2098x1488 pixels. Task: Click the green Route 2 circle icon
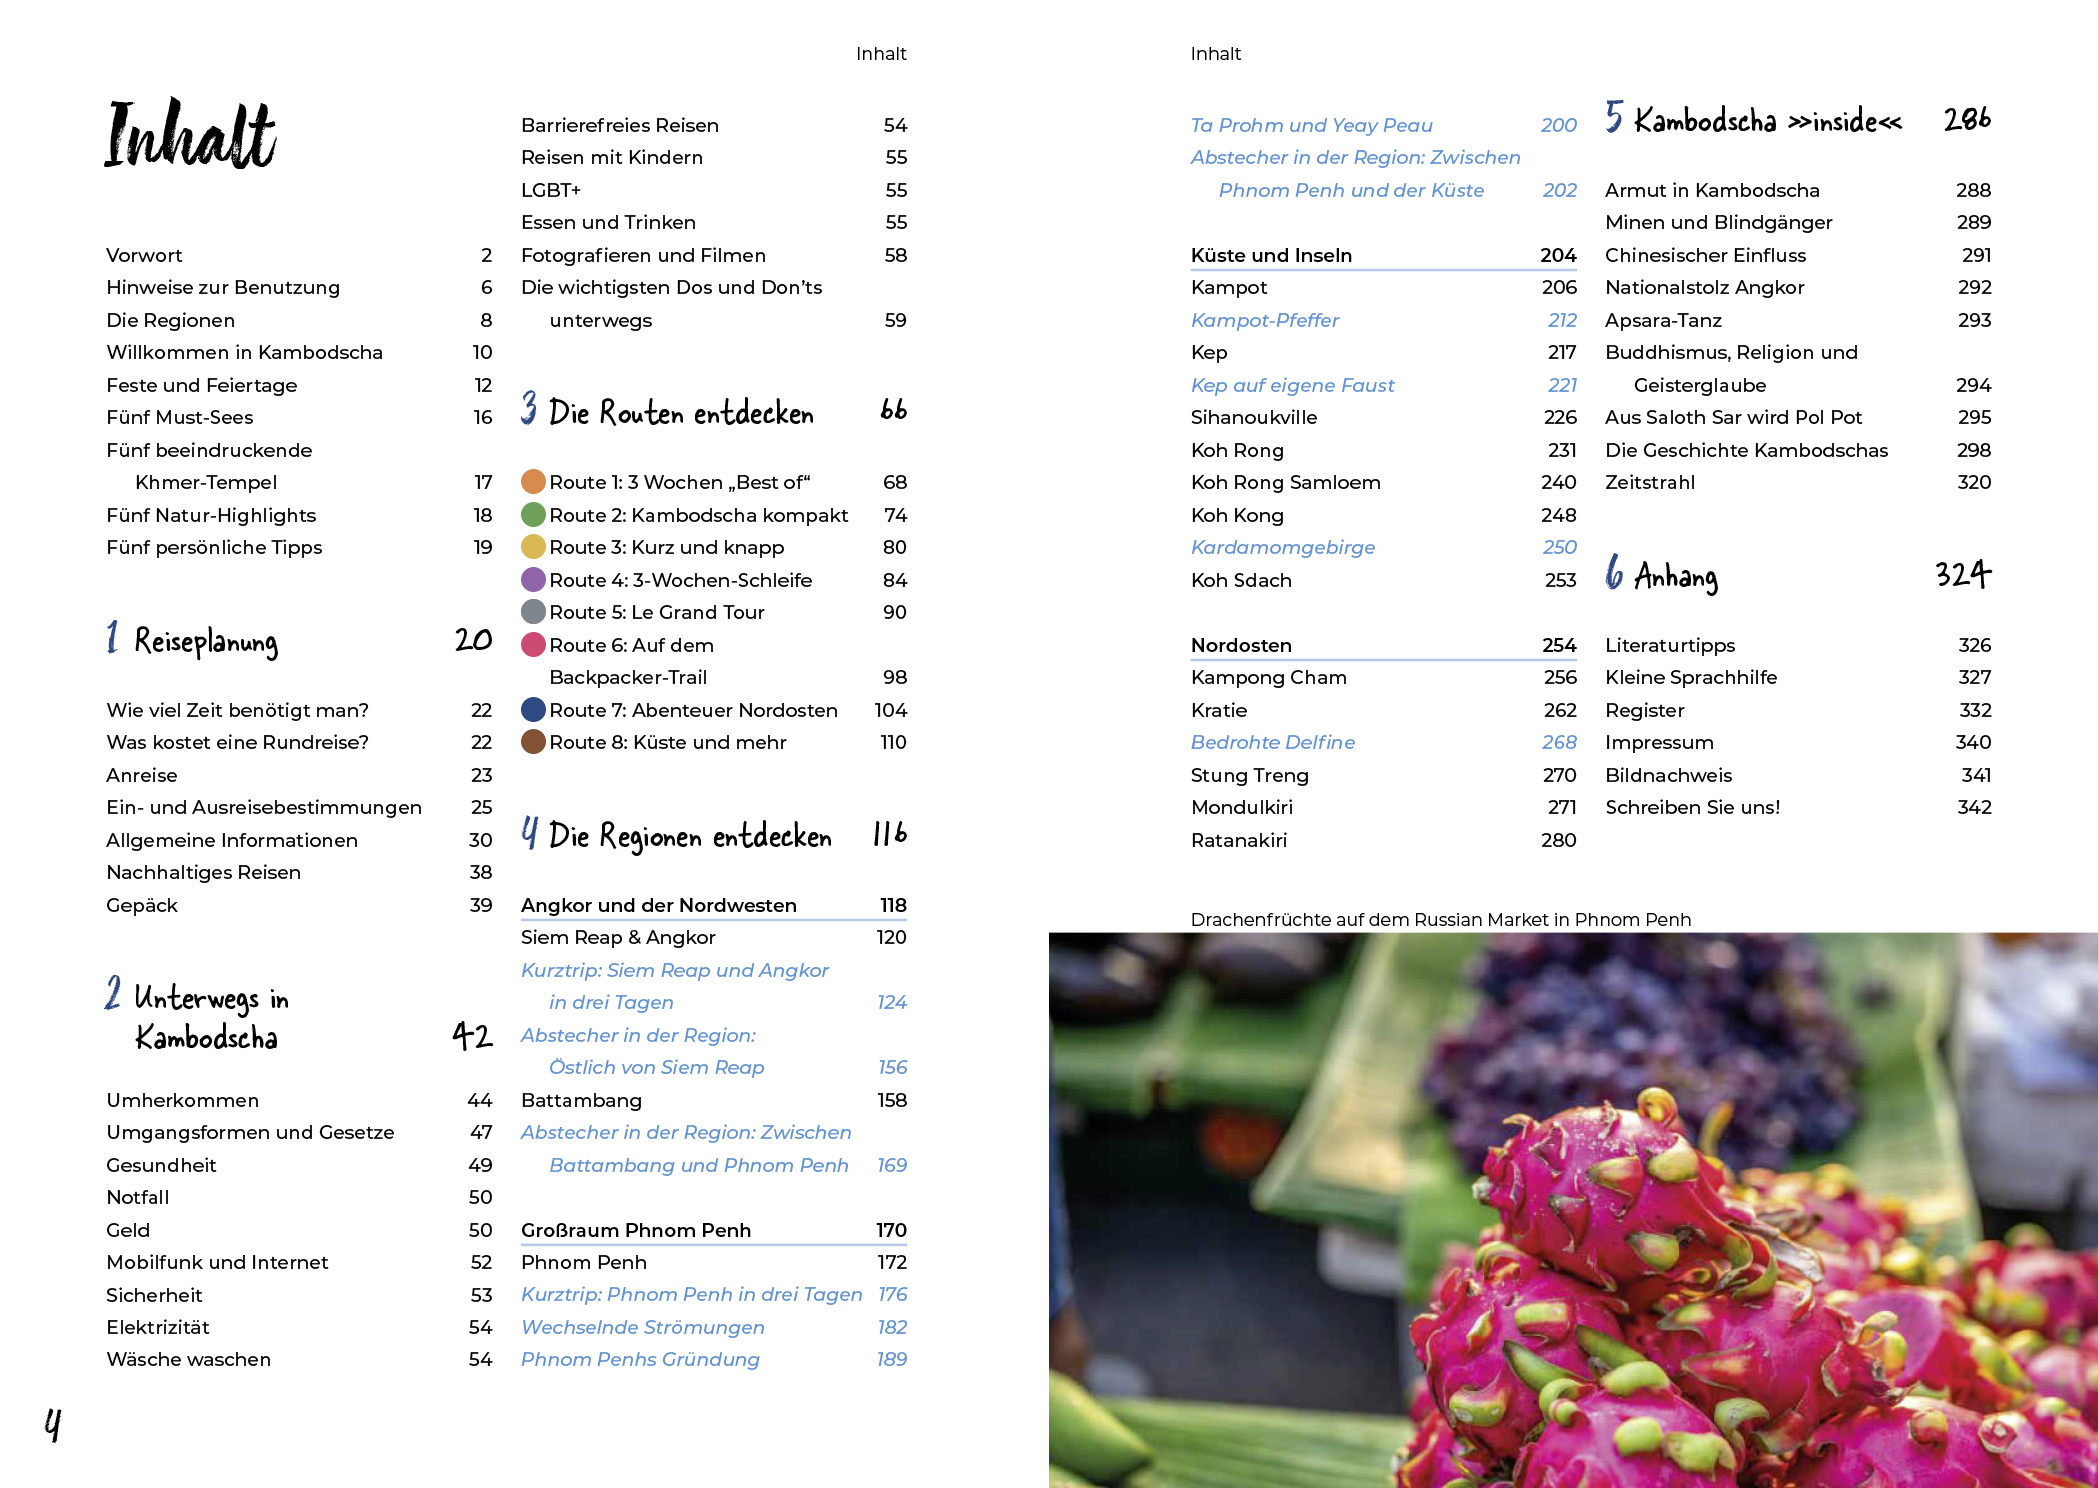pyautogui.click(x=533, y=515)
